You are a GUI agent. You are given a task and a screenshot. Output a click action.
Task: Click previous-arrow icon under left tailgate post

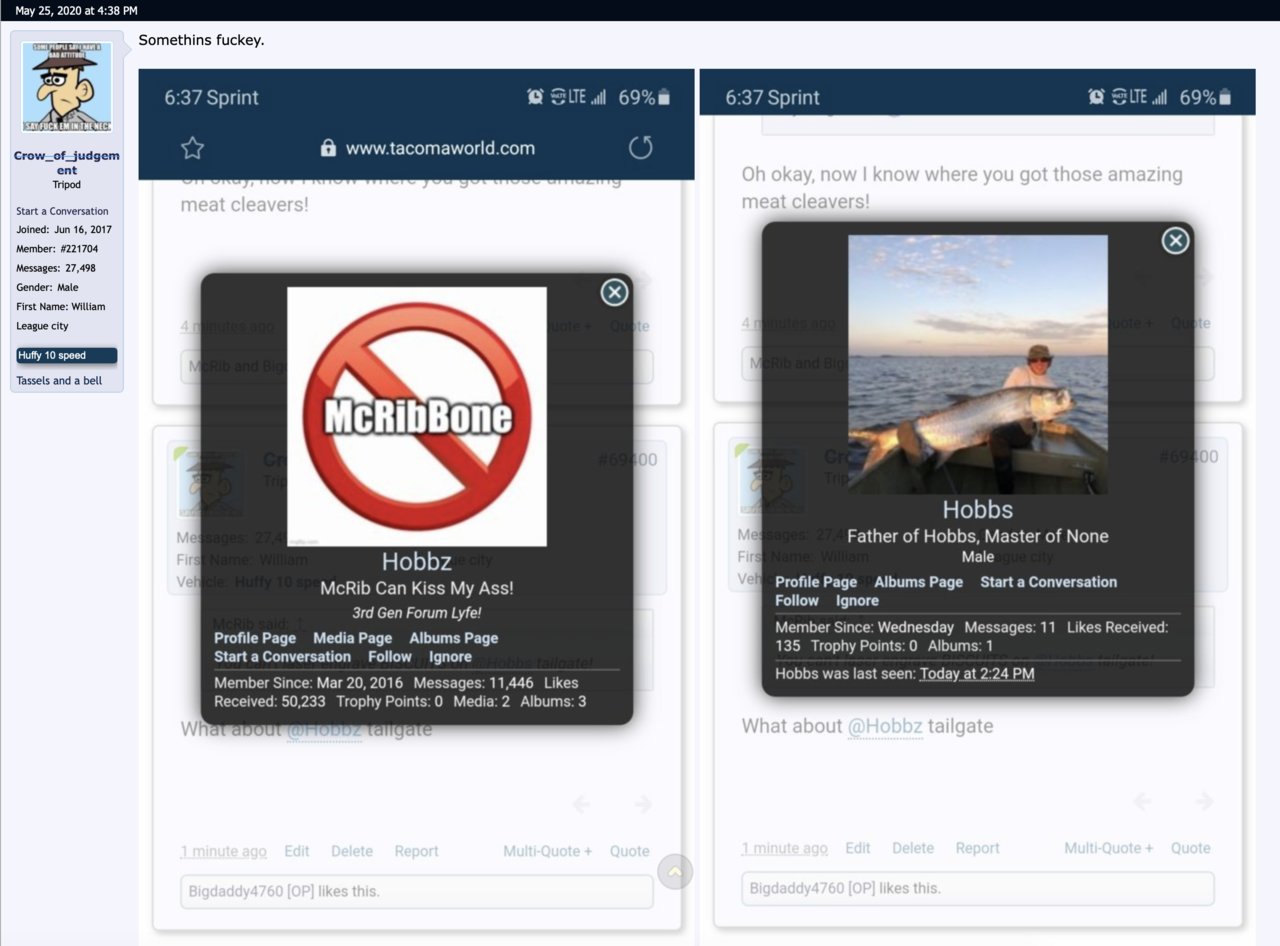581,804
